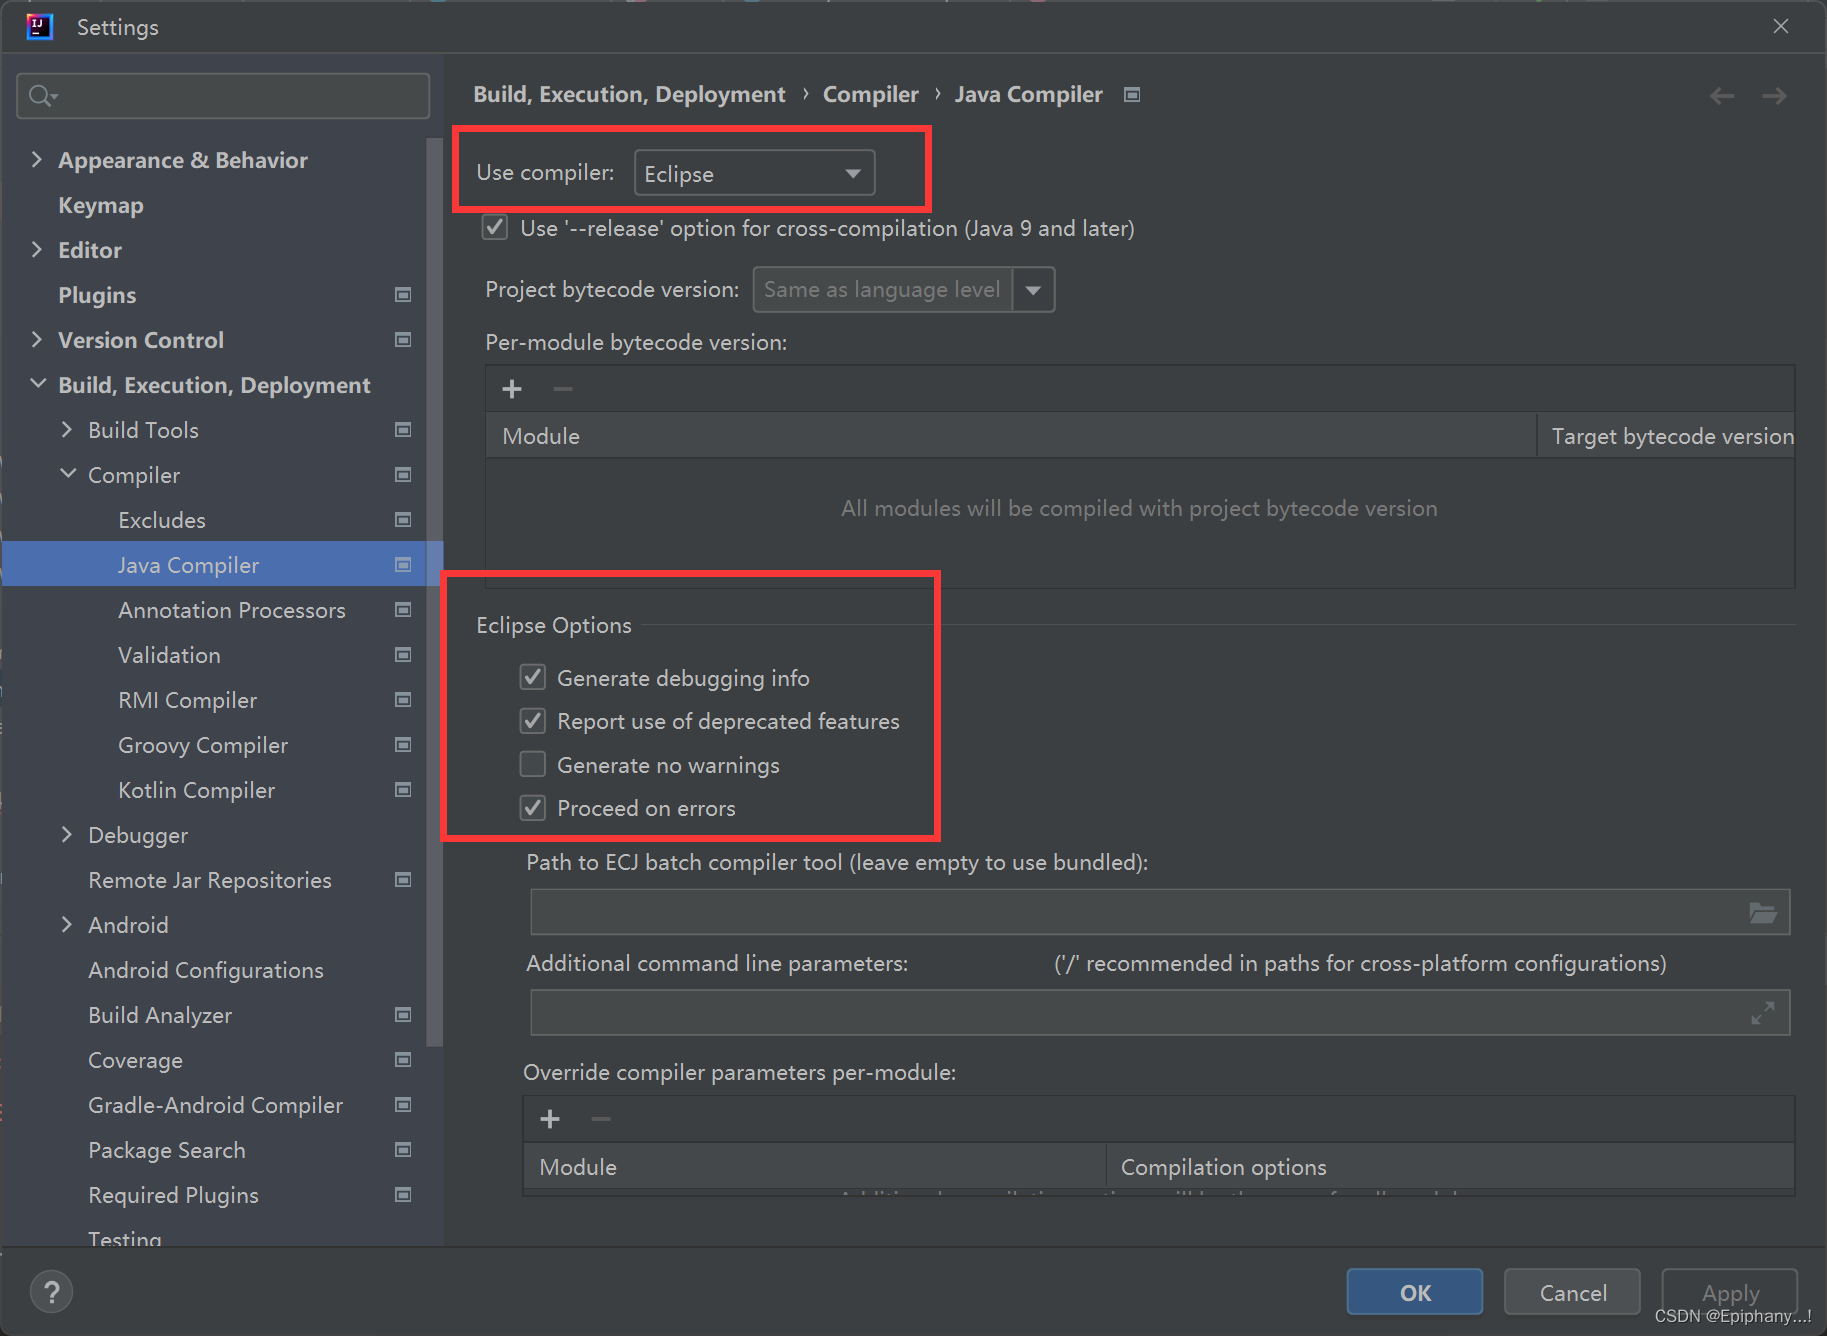Open the Keymap settings page
The width and height of the screenshot is (1827, 1336).
101,205
